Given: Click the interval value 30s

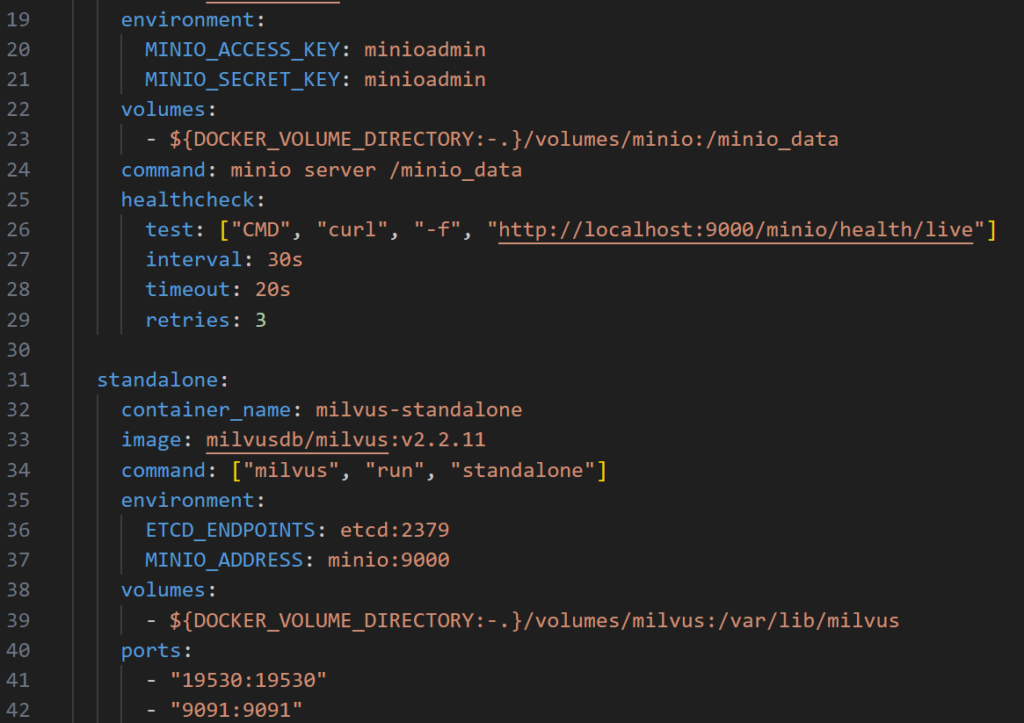Looking at the screenshot, I should click(285, 260).
